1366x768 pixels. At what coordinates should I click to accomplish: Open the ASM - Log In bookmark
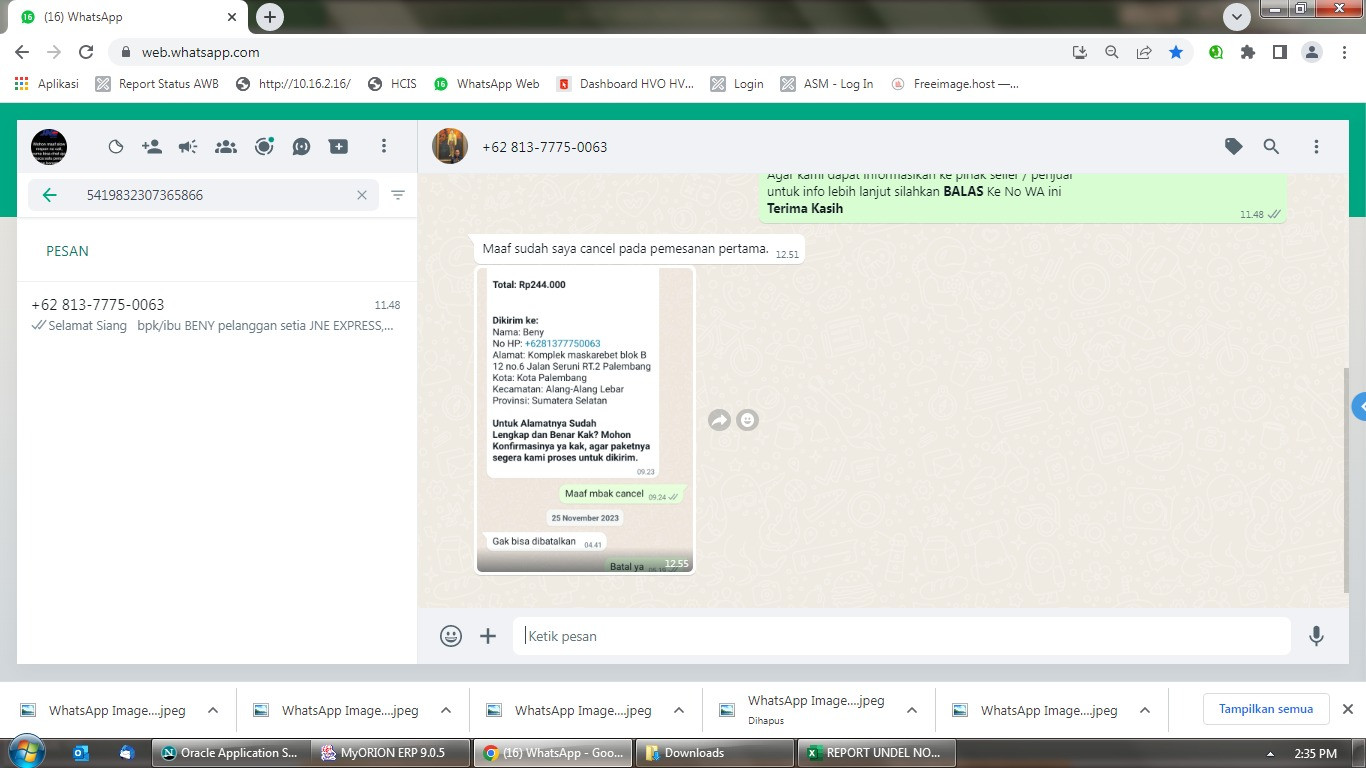point(827,84)
